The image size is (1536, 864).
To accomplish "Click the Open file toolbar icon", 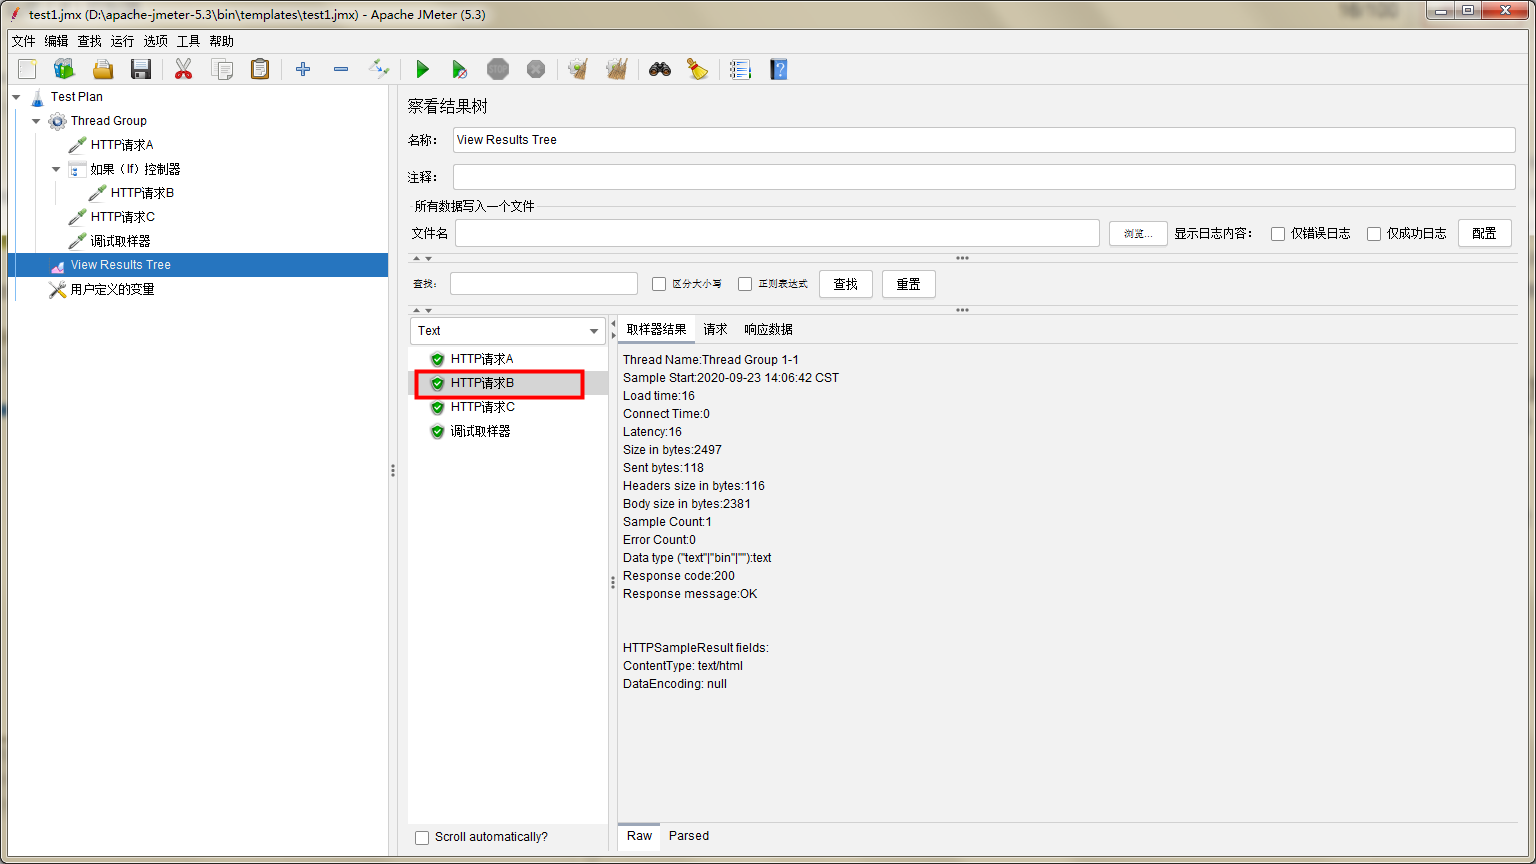I will (102, 69).
